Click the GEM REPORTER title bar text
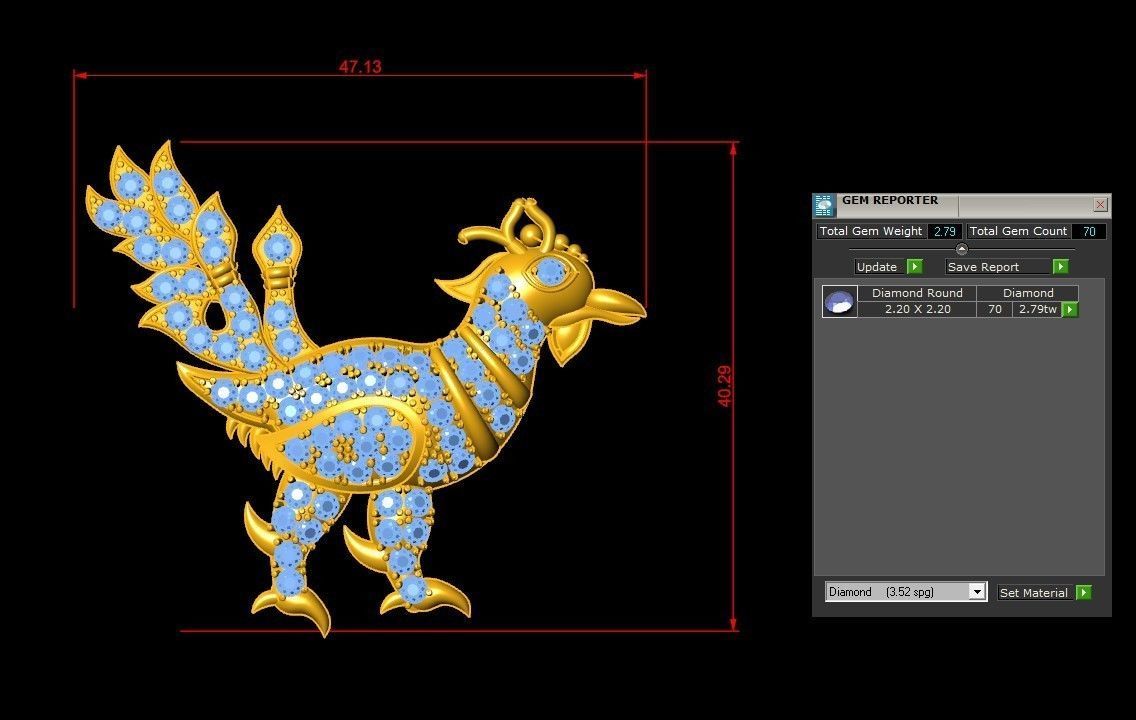This screenshot has height=720, width=1136. coord(890,200)
